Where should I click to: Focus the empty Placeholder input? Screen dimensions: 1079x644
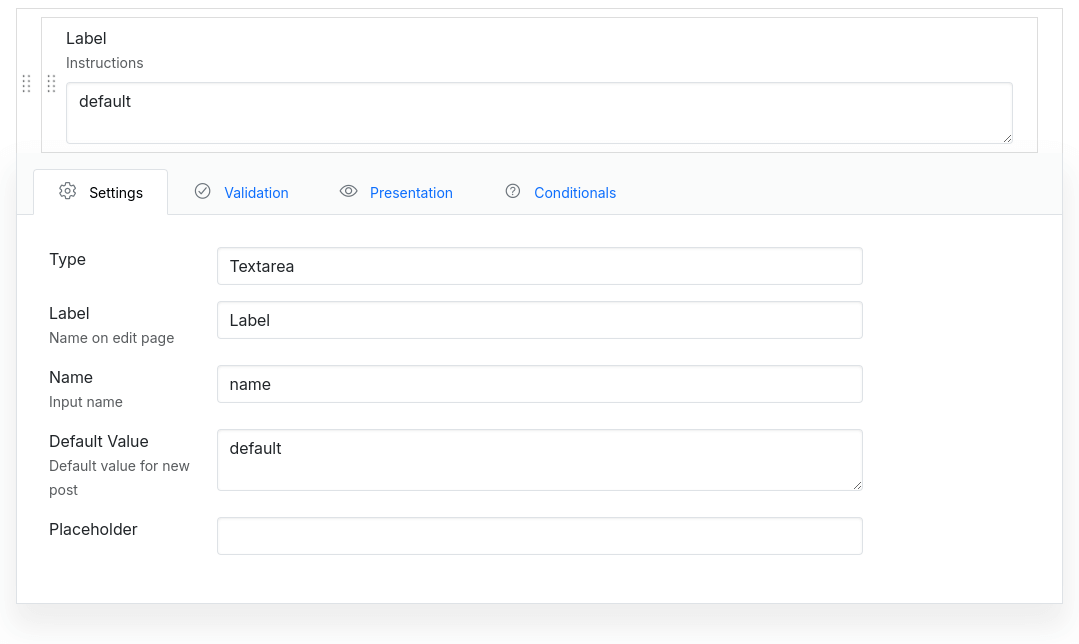[x=539, y=536]
